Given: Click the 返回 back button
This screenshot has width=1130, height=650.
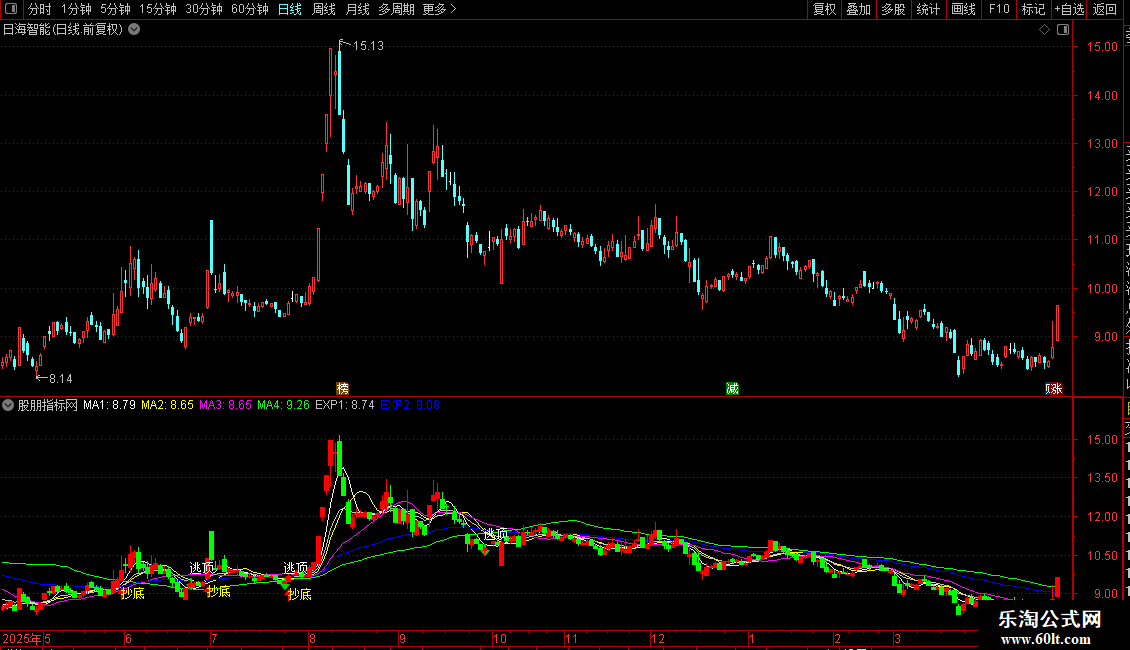Looking at the screenshot, I should tap(1105, 9).
